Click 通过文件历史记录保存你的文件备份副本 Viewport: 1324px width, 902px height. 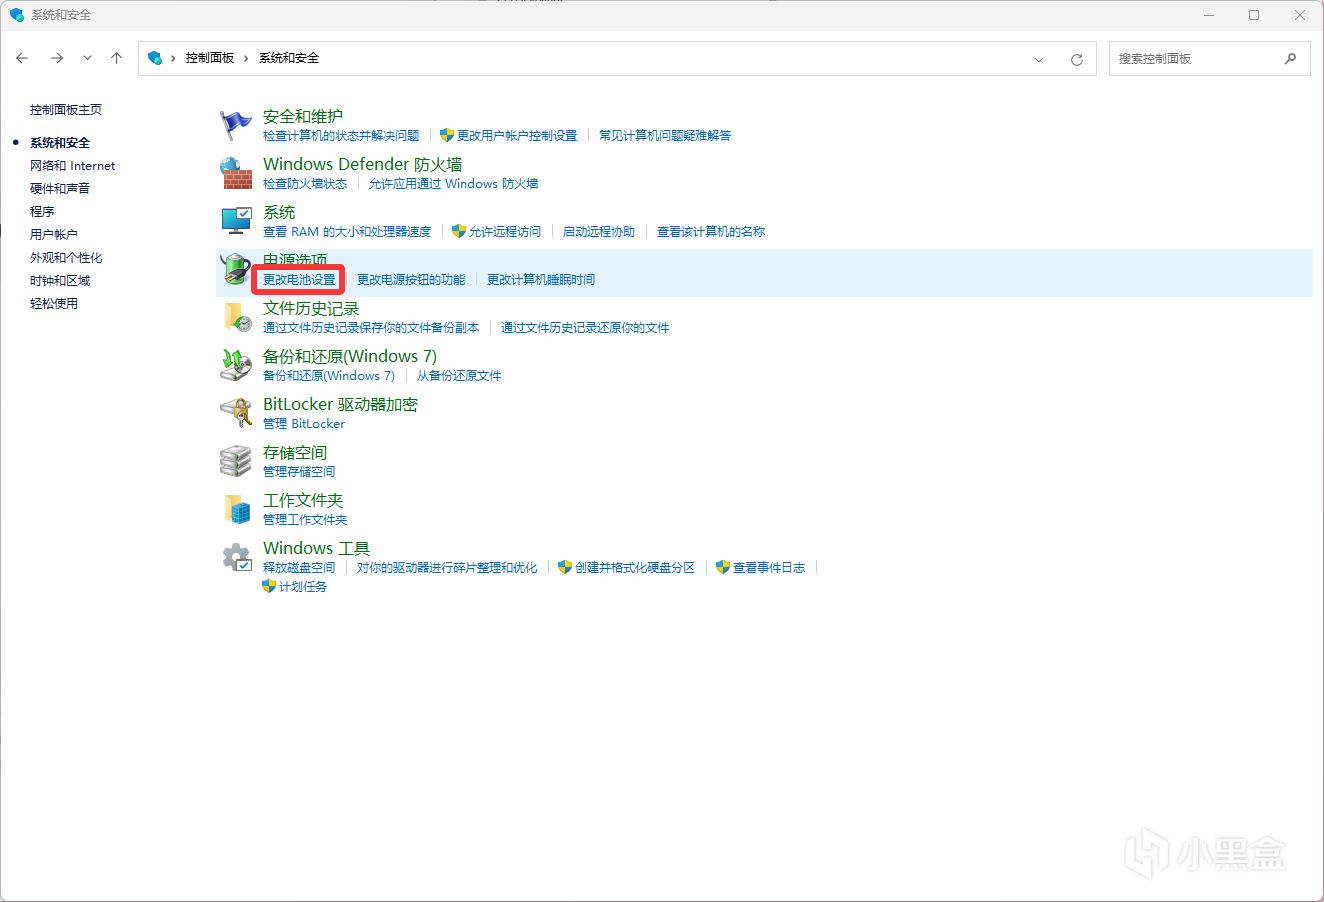tap(371, 328)
